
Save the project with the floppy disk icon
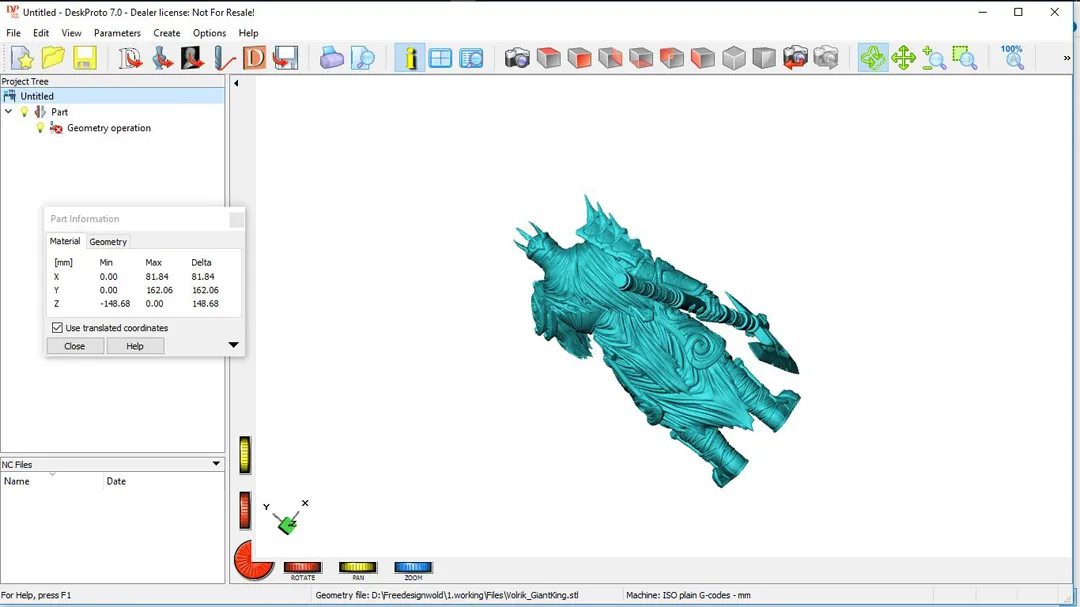click(85, 59)
